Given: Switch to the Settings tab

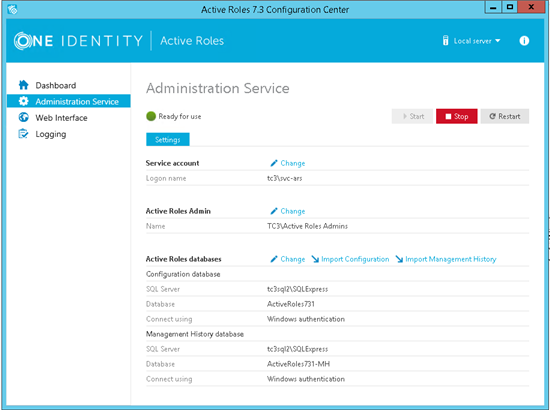Looking at the screenshot, I should tap(168, 140).
